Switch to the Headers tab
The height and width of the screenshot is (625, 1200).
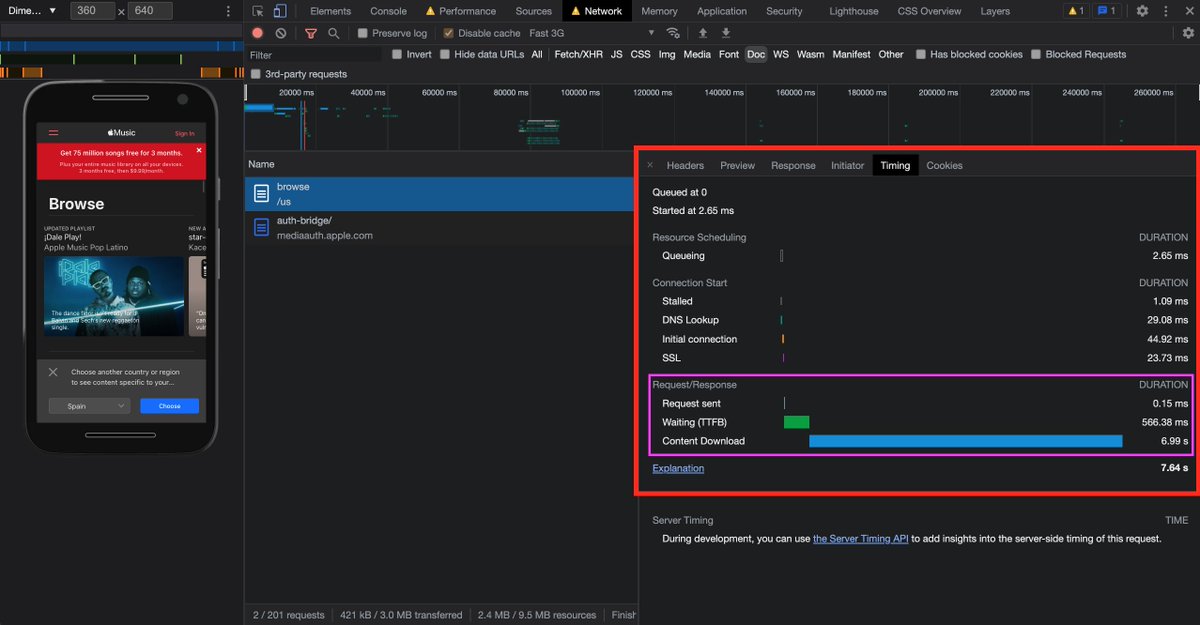tap(685, 165)
